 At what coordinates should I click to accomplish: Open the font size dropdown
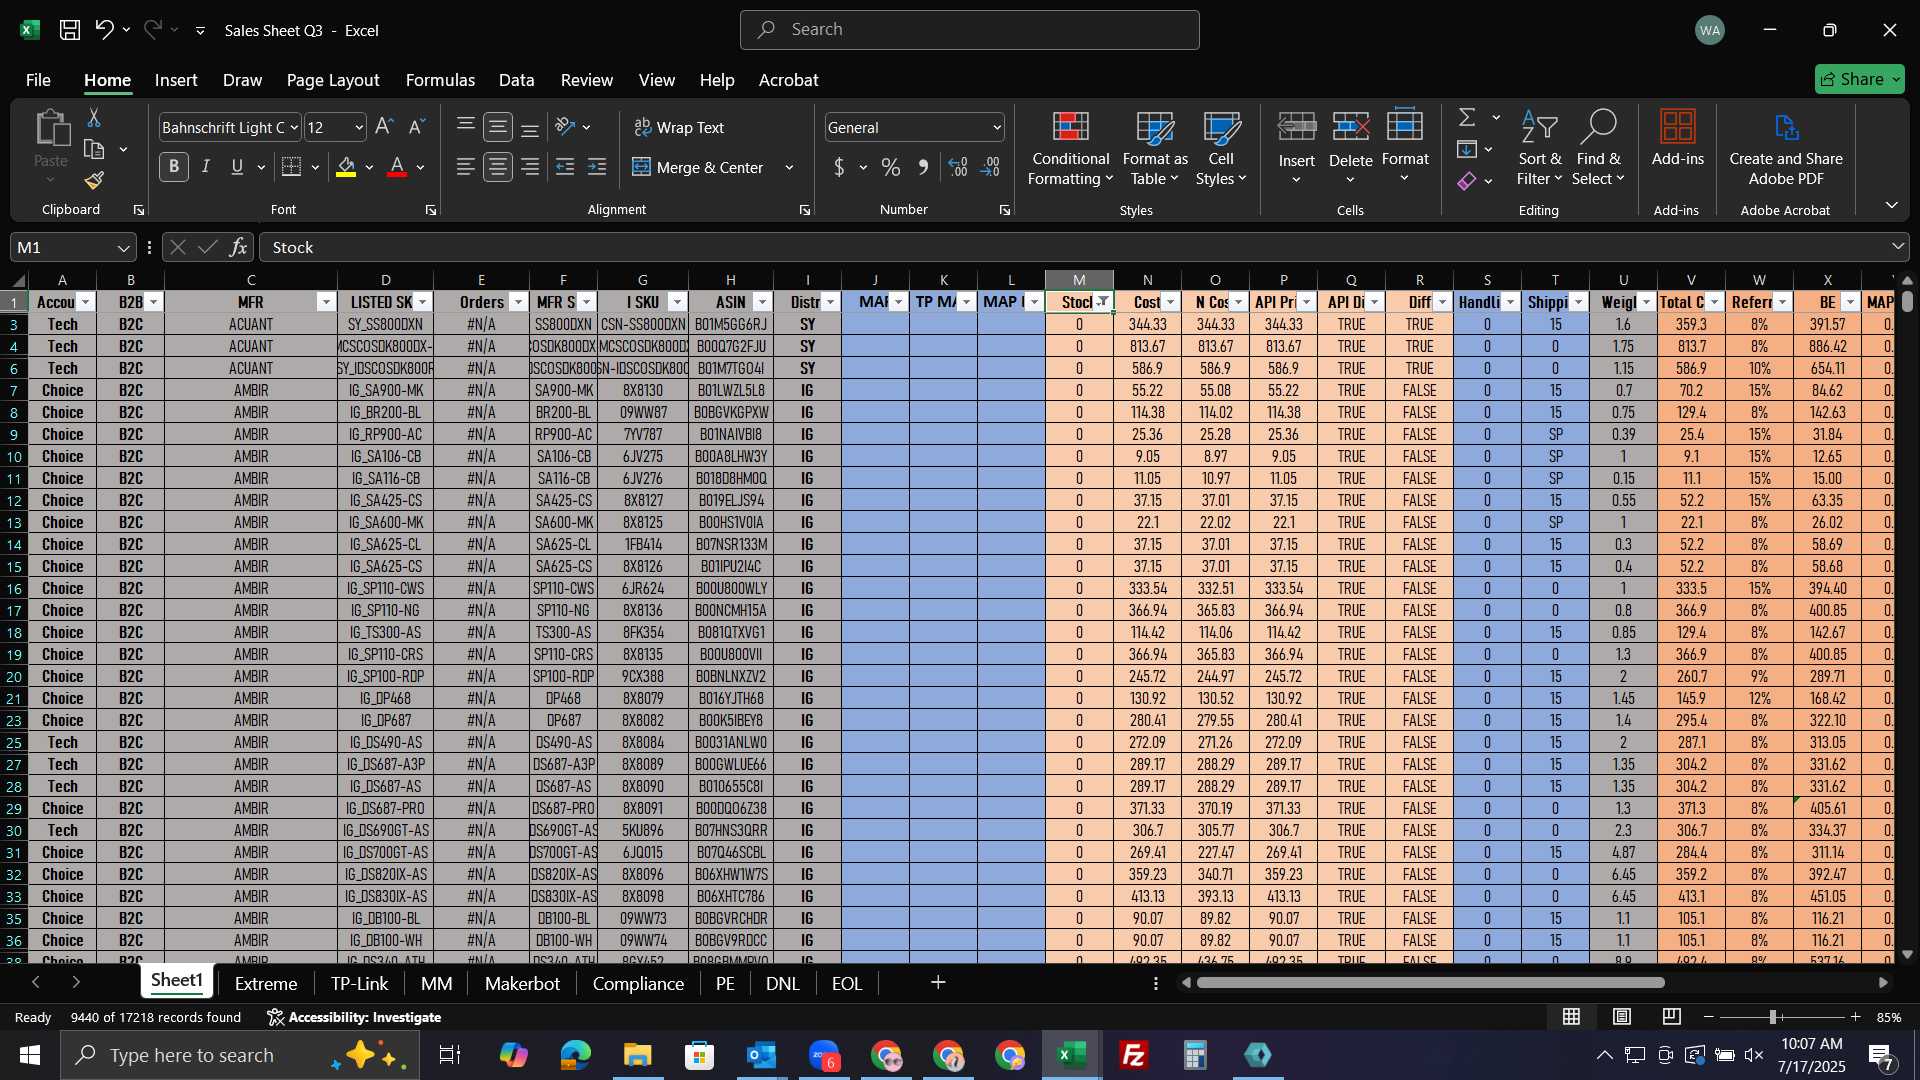point(359,128)
